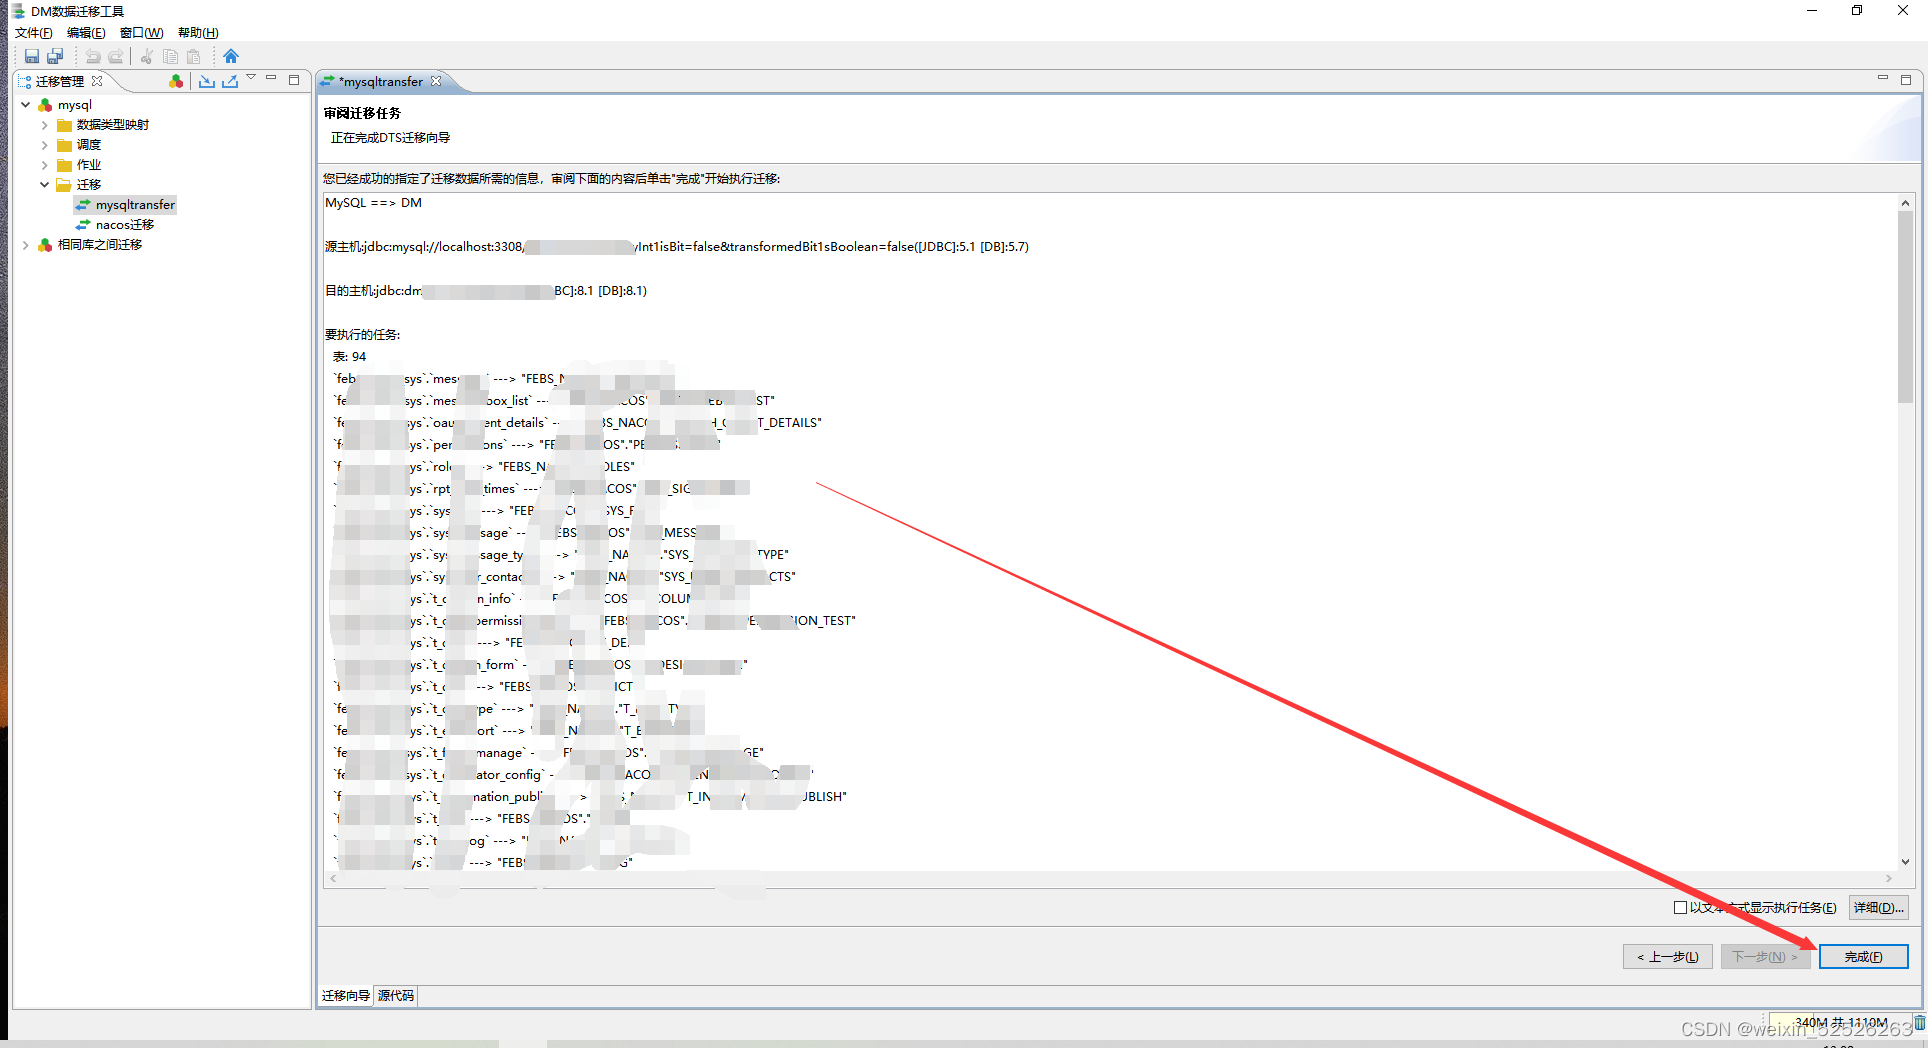The image size is (1928, 1048).
Task: Click the 作业 folder icon
Action: coord(64,165)
